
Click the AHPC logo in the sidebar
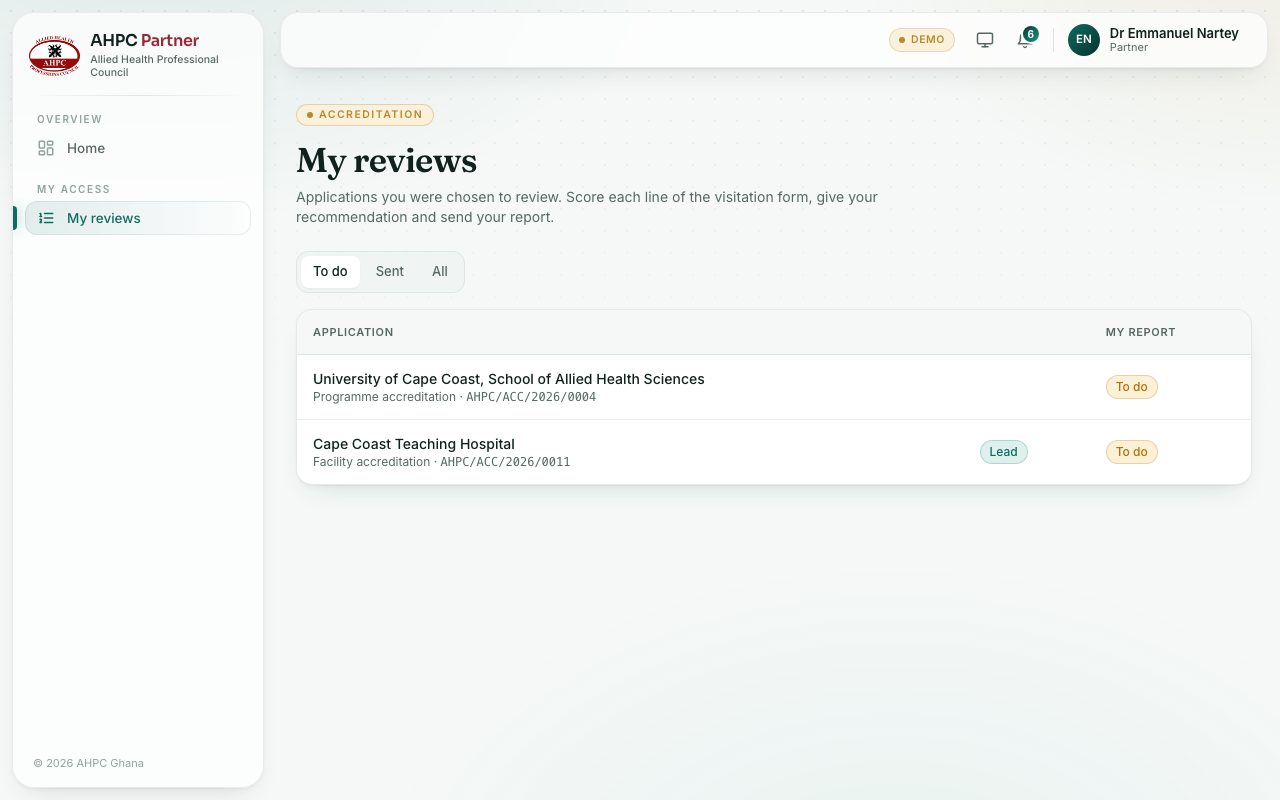coord(54,56)
